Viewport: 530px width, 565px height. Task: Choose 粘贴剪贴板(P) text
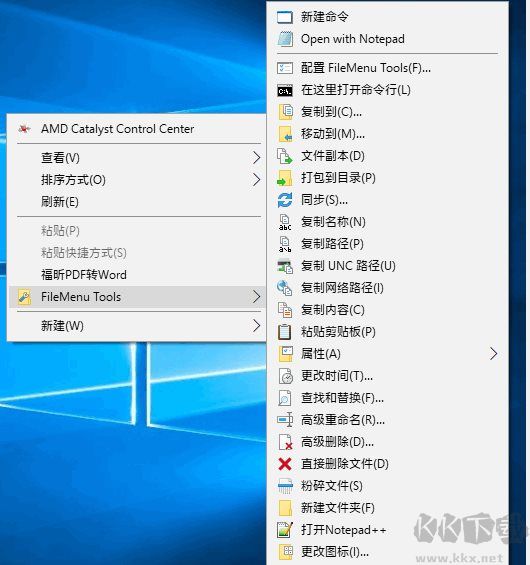pyautogui.click(x=338, y=332)
